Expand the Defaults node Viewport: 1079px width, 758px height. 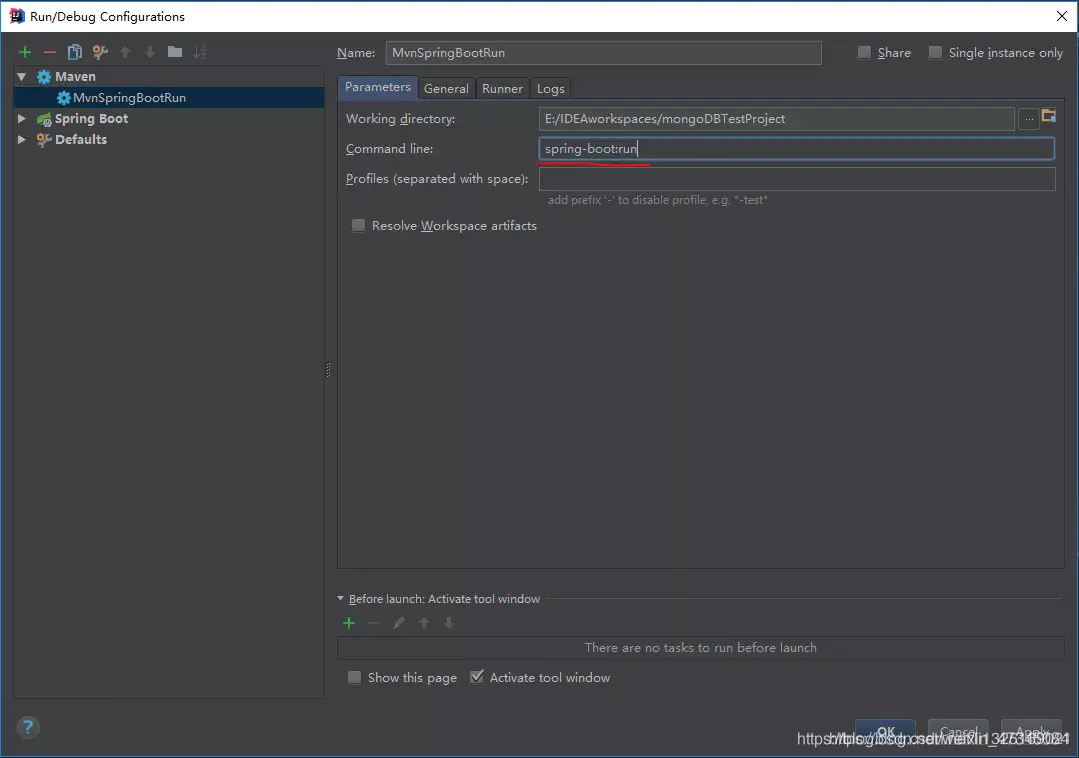pyautogui.click(x=22, y=140)
